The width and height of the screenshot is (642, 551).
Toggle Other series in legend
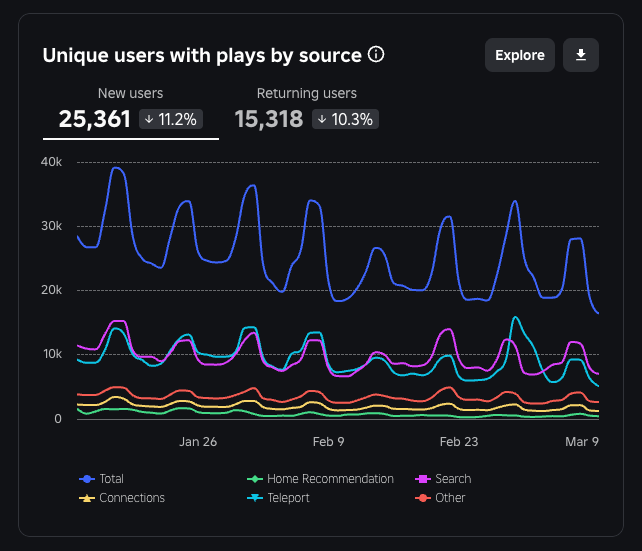tap(440, 498)
